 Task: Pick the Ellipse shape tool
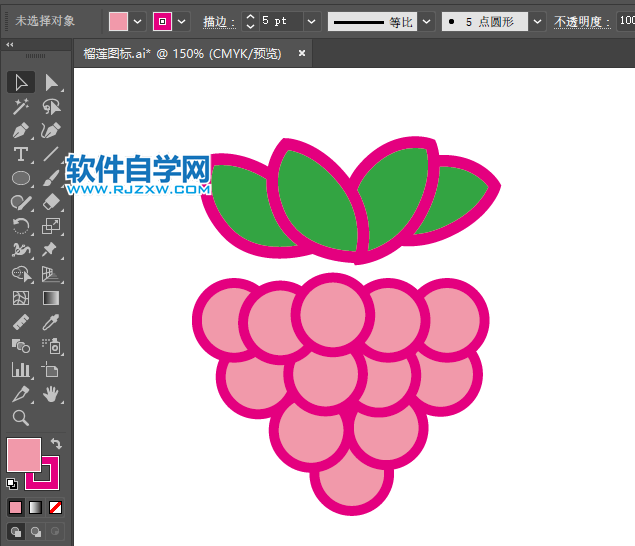tap(21, 179)
